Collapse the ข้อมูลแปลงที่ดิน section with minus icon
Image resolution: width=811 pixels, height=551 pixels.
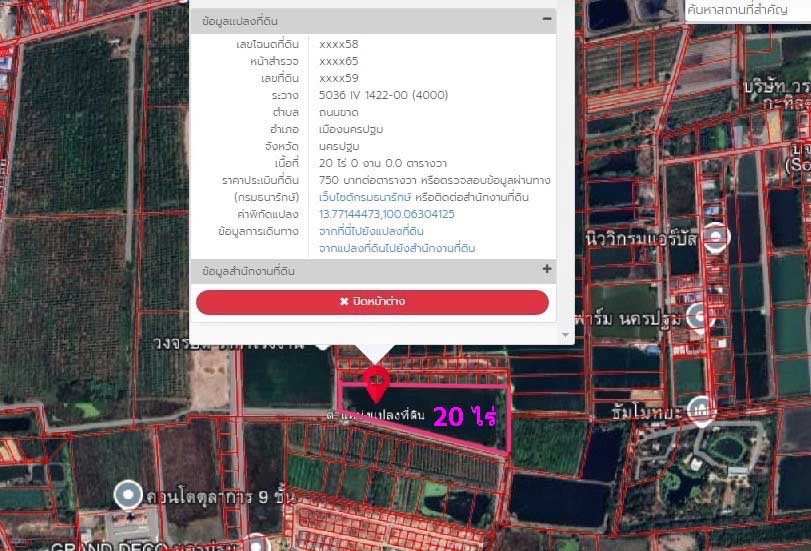coord(547,20)
